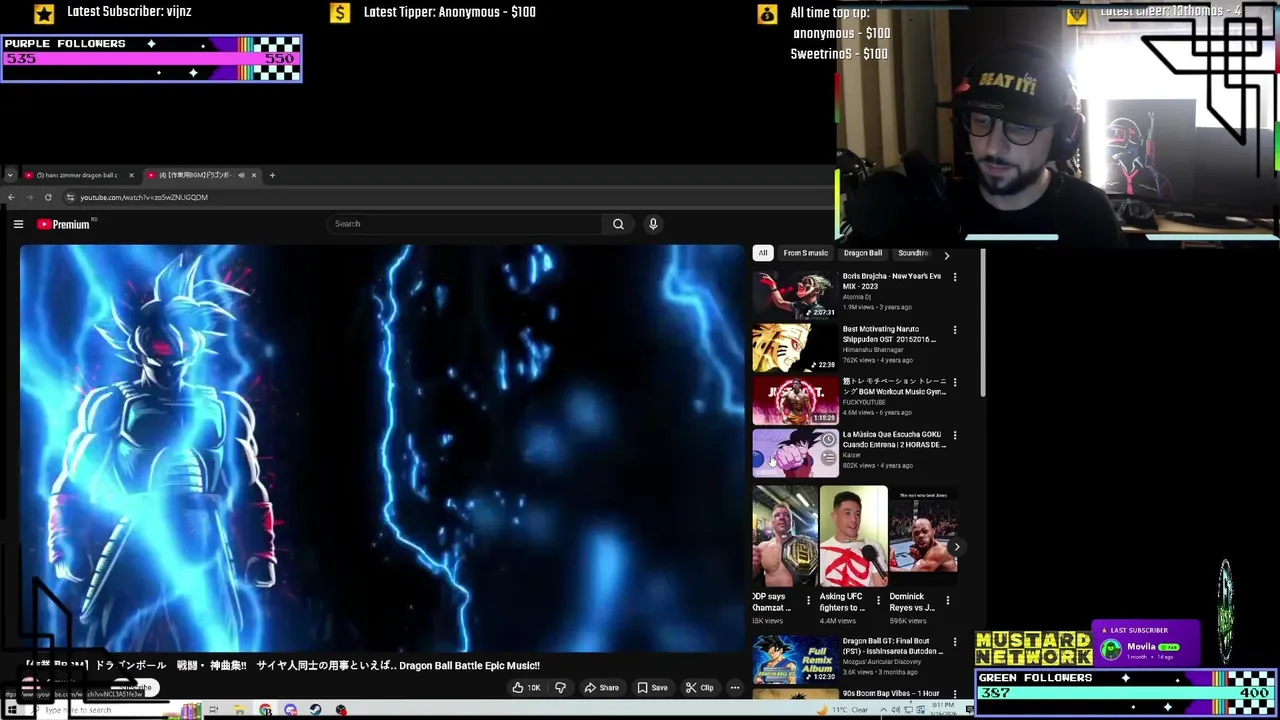Select the 'All' filter chip

(763, 253)
